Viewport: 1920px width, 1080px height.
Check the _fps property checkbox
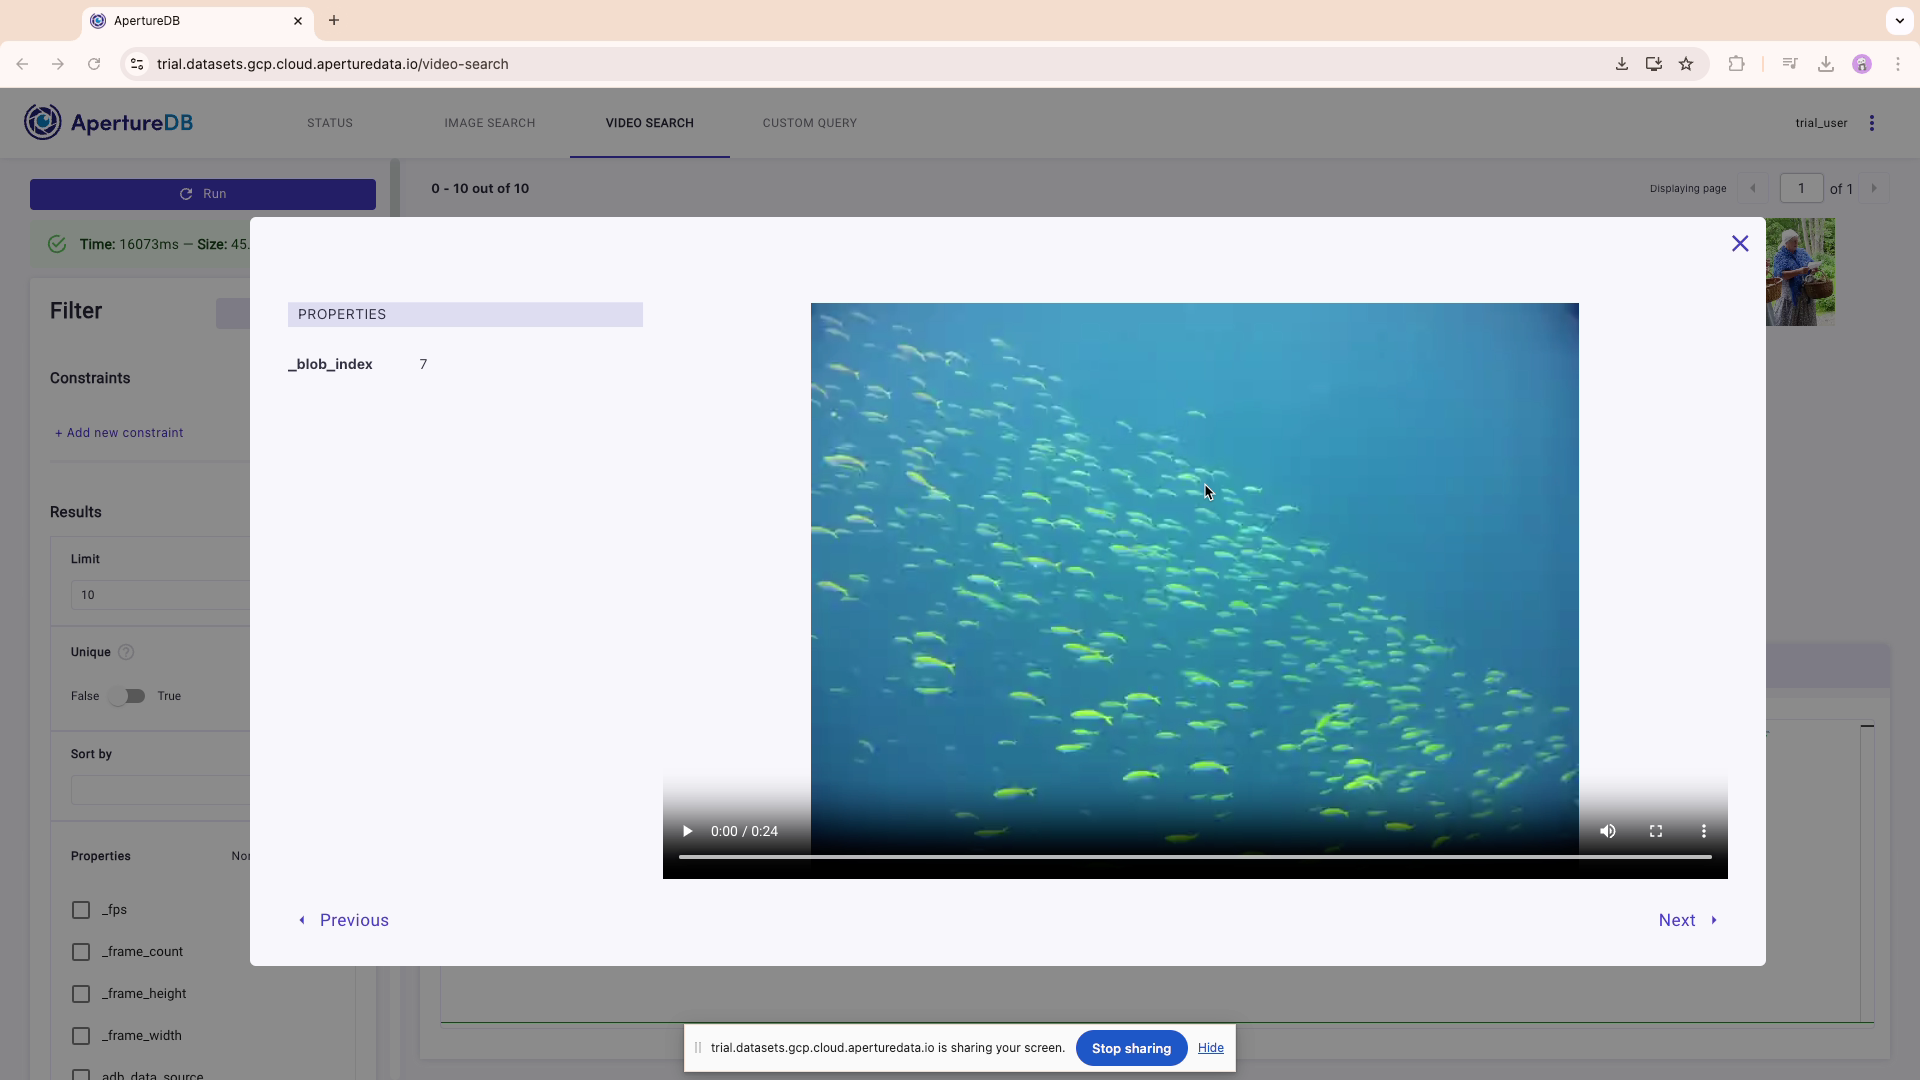pos(81,910)
